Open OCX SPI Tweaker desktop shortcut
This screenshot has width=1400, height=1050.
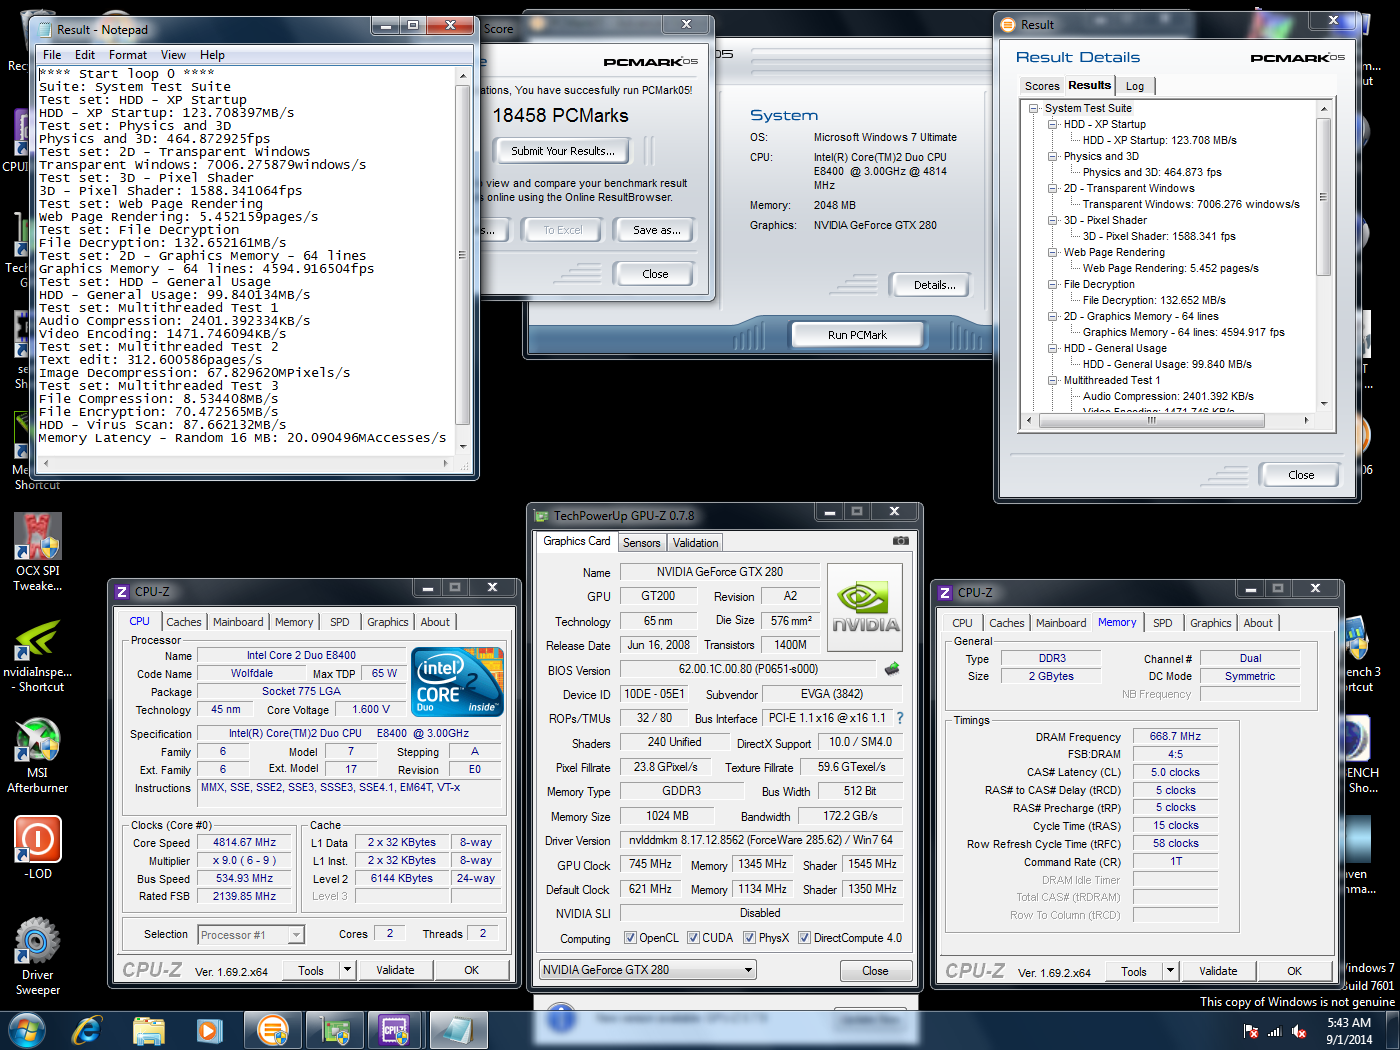(38, 551)
